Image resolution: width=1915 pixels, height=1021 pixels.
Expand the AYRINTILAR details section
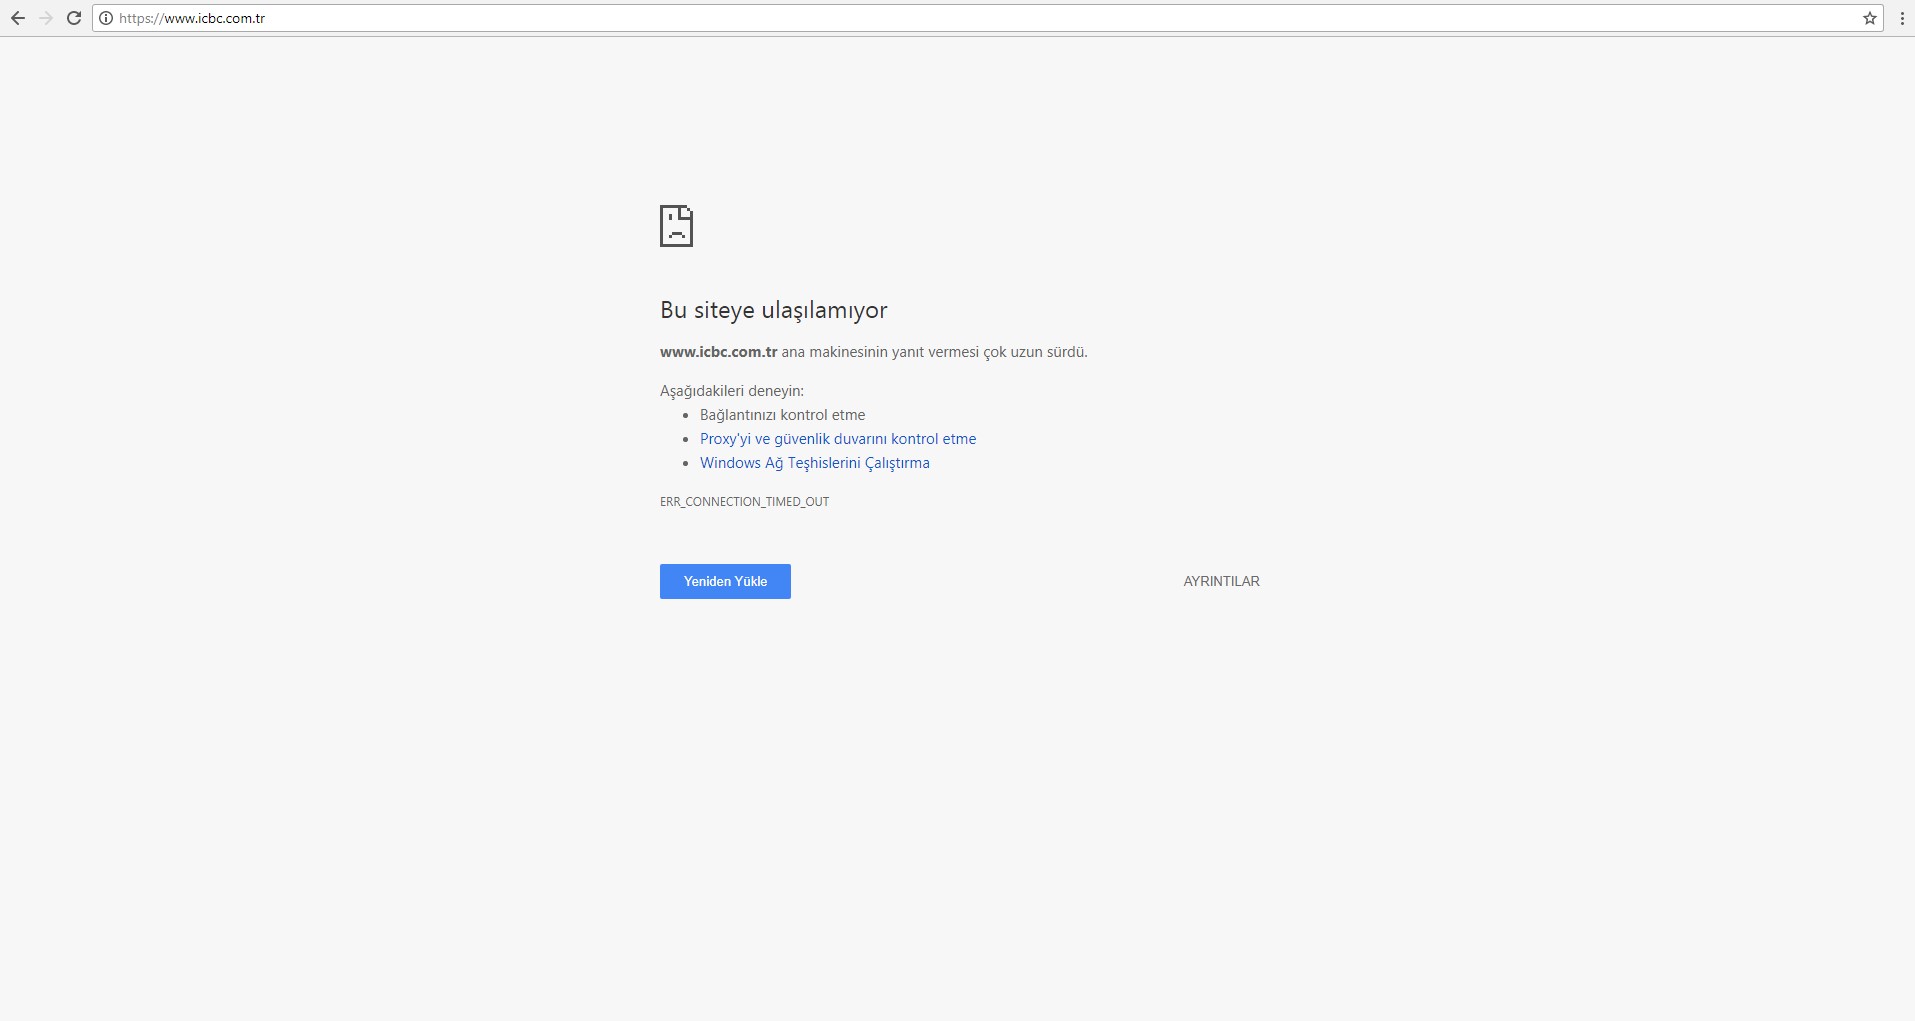tap(1221, 581)
